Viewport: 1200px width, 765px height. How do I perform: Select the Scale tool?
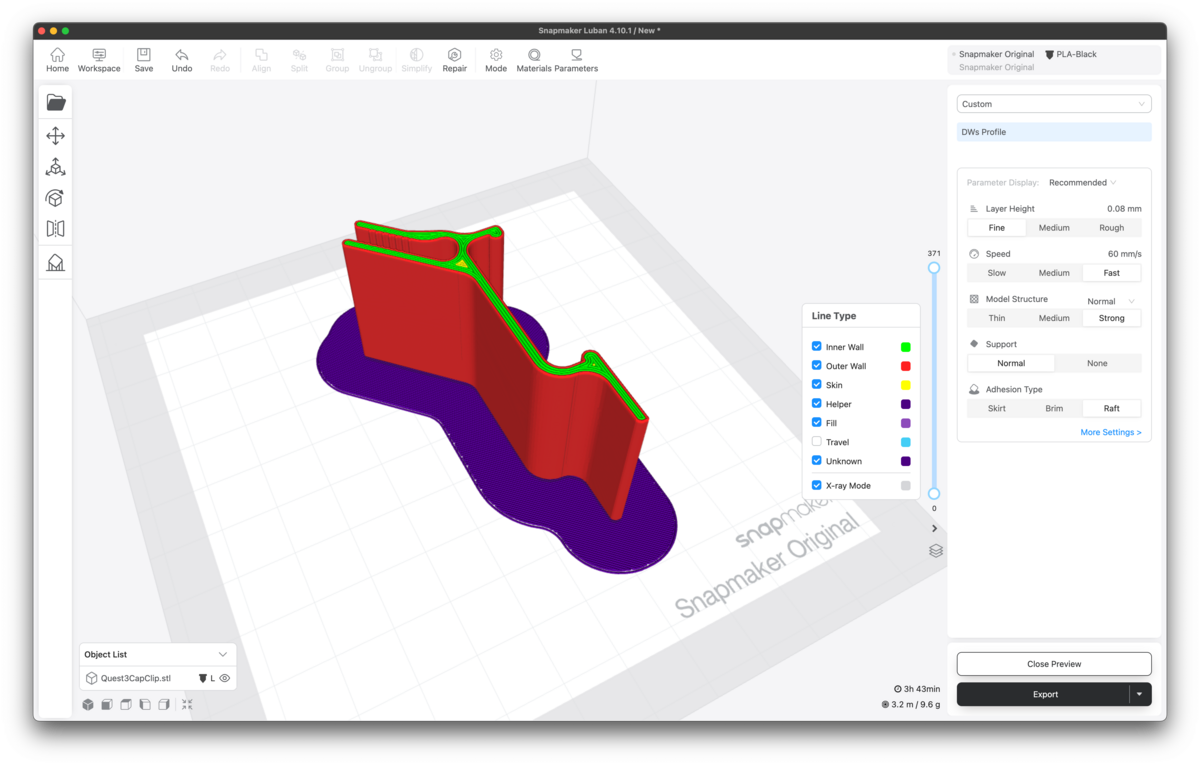pos(56,167)
